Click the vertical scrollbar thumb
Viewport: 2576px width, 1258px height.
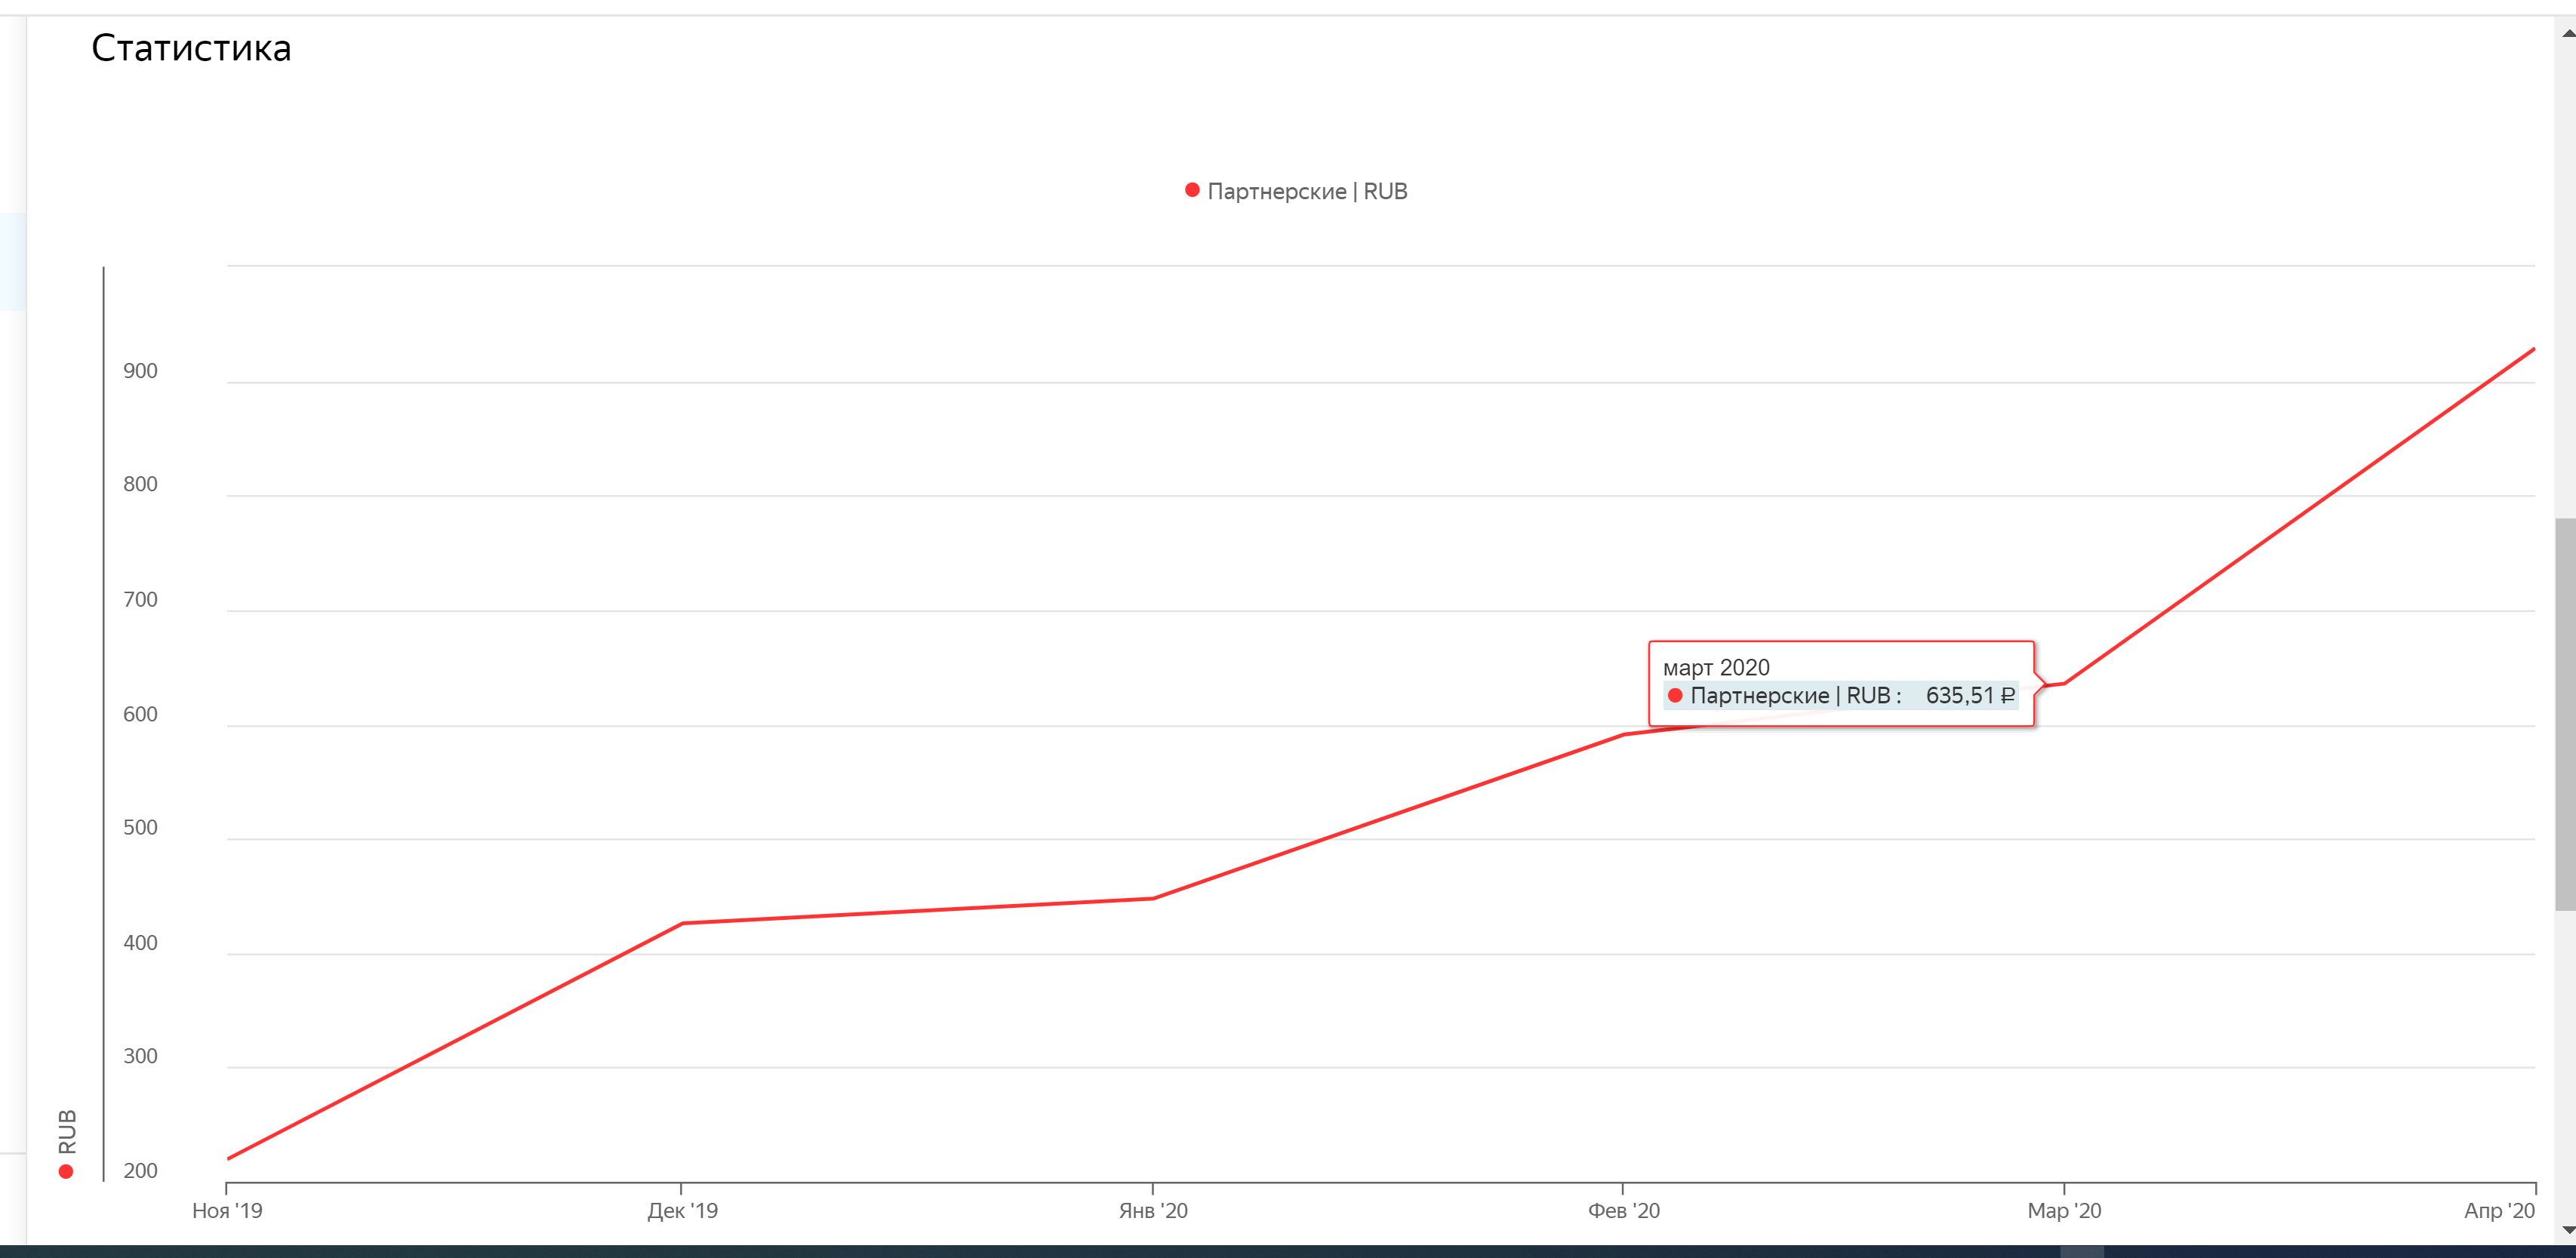click(x=2565, y=714)
